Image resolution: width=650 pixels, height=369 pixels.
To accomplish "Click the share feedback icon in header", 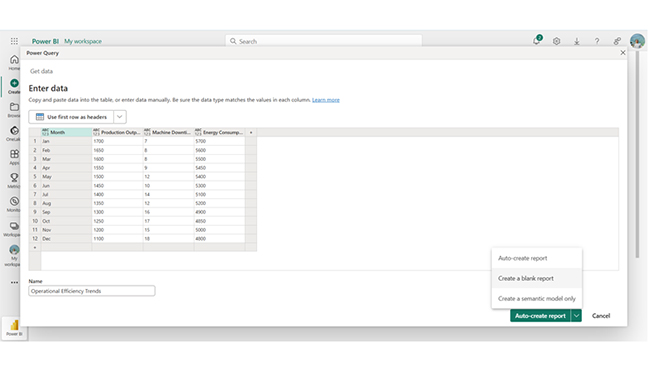I will (617, 41).
